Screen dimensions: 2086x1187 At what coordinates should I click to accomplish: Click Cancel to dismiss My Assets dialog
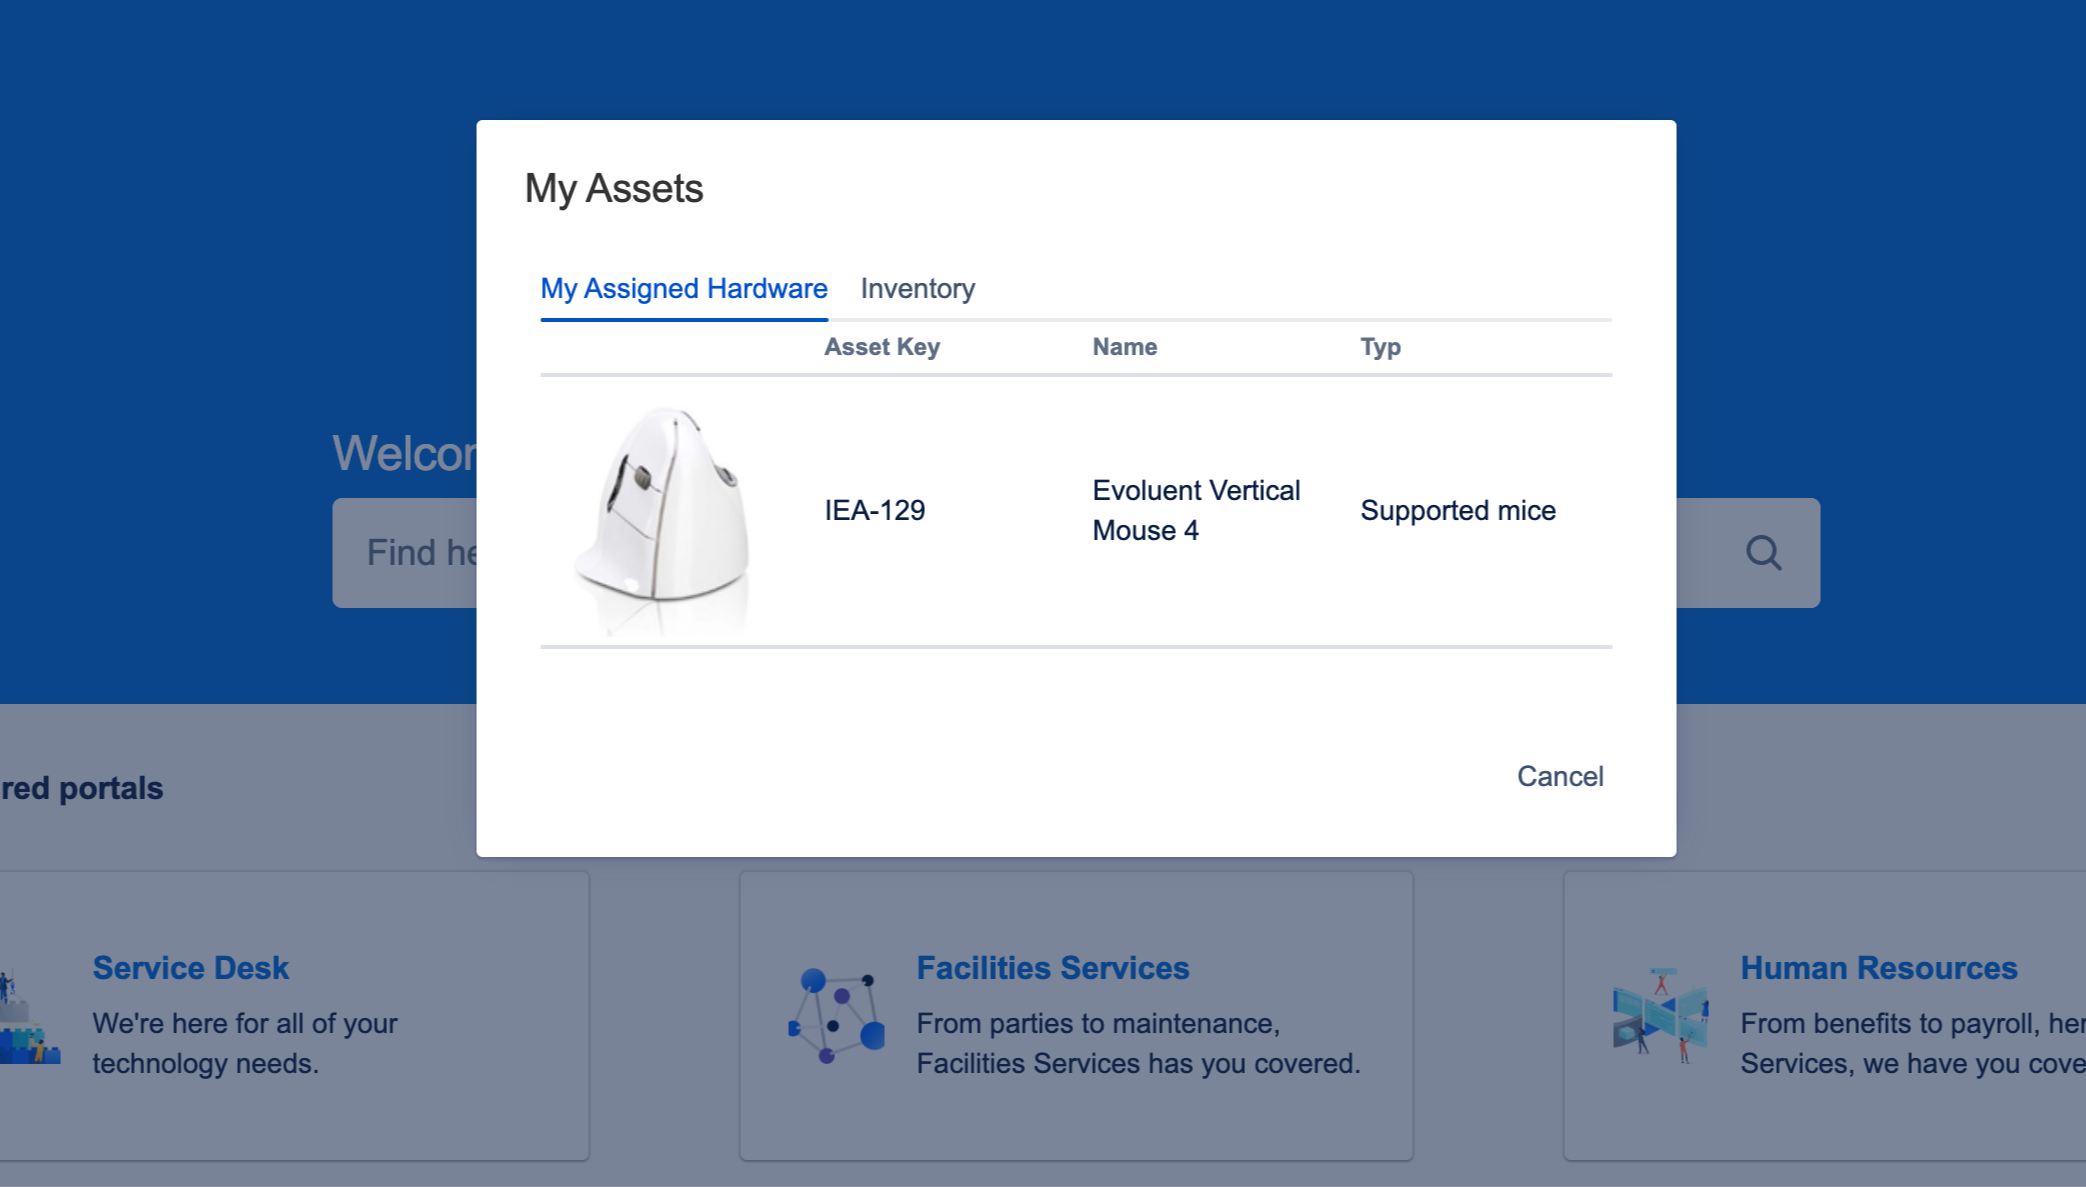[1560, 776]
